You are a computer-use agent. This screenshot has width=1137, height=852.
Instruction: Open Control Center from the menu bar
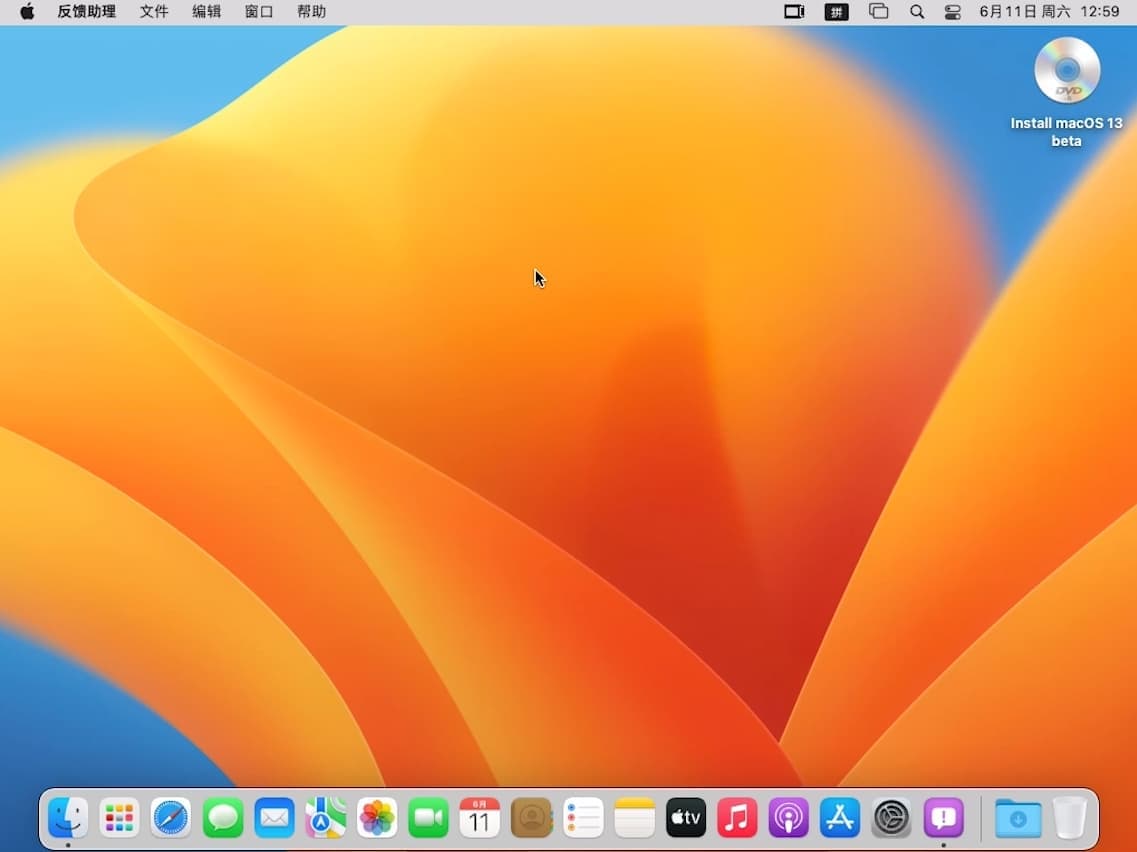pos(951,11)
